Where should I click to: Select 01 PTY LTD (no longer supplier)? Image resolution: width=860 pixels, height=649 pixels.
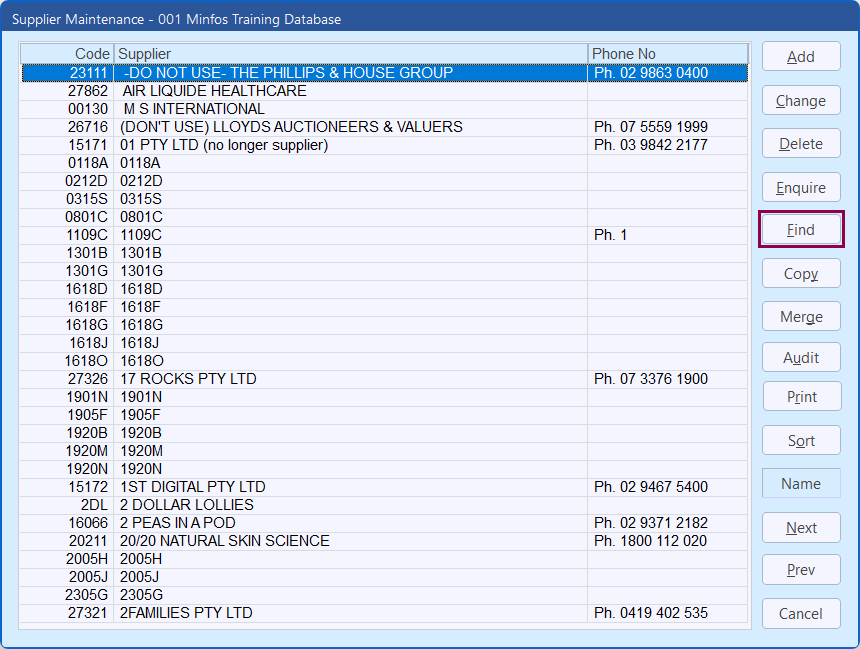tap(384, 145)
